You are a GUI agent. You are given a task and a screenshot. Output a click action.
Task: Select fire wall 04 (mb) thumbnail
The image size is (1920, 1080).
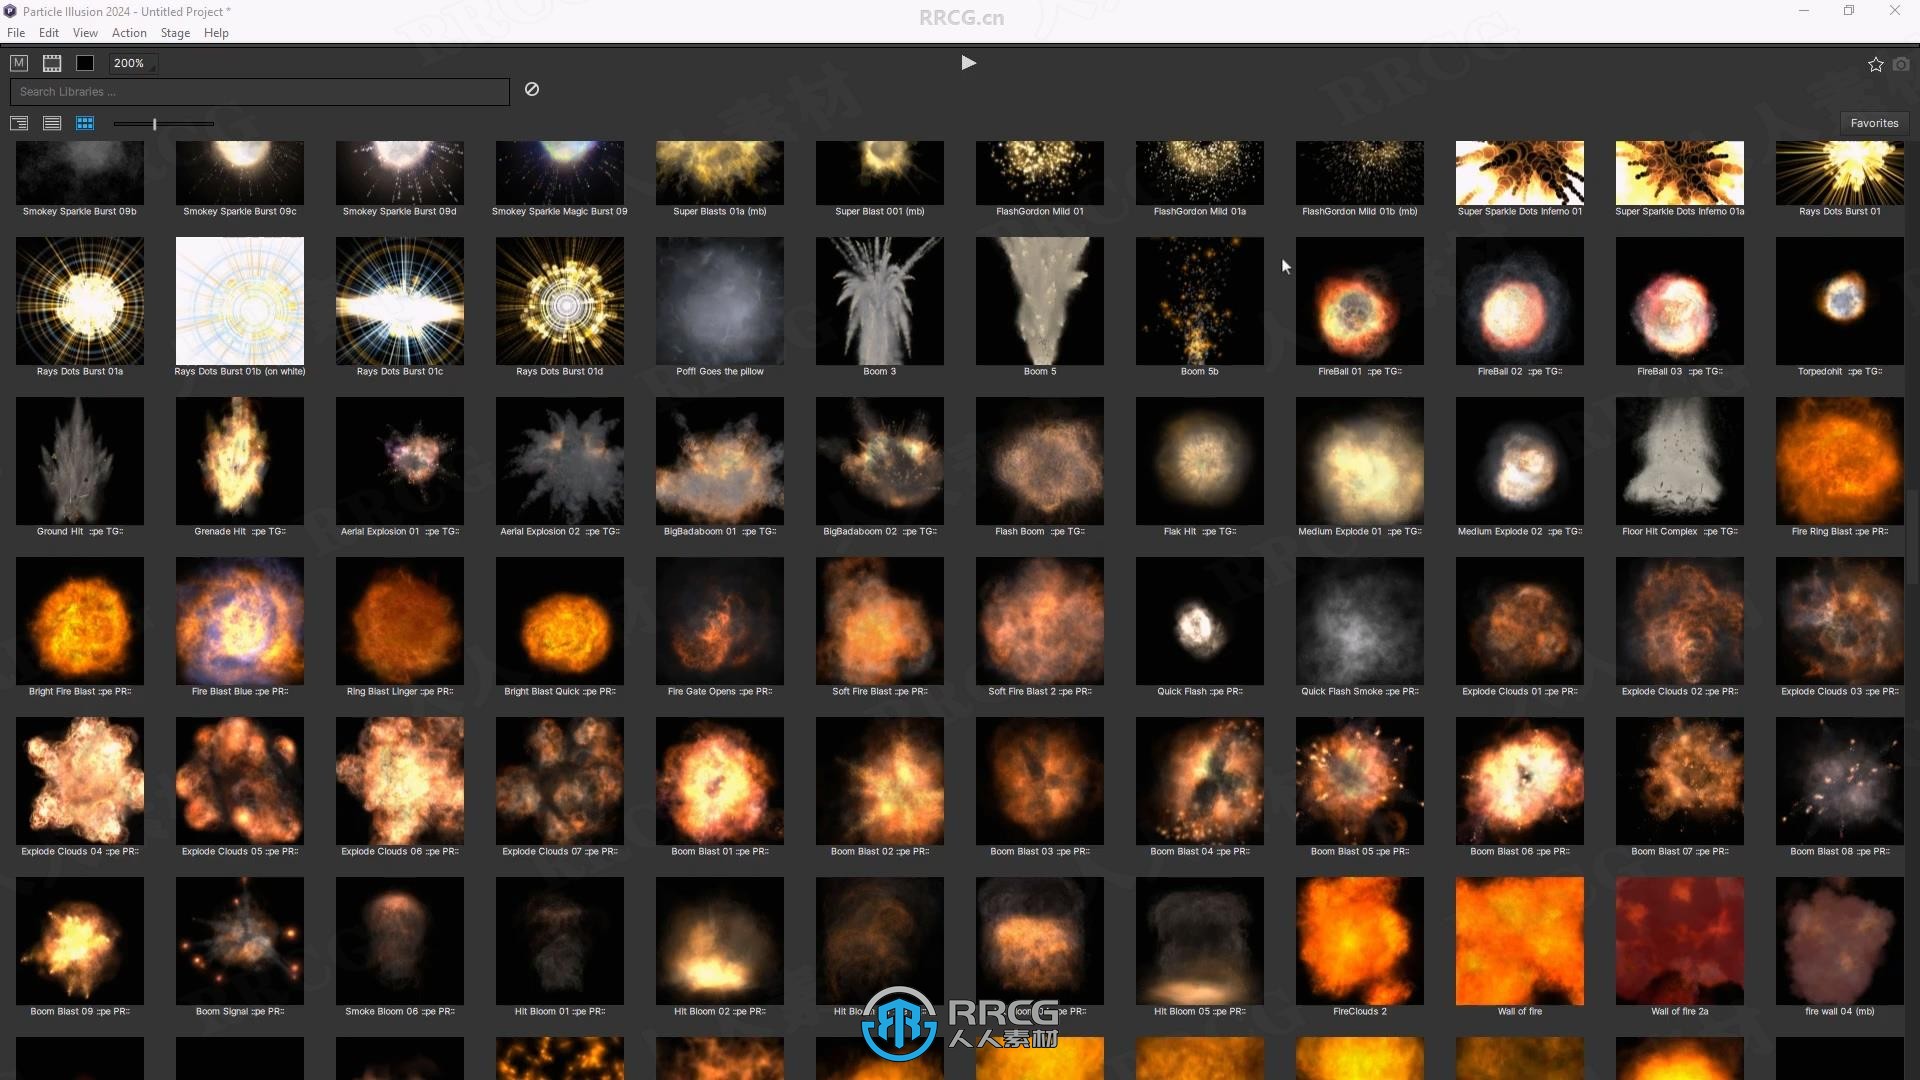point(1840,941)
